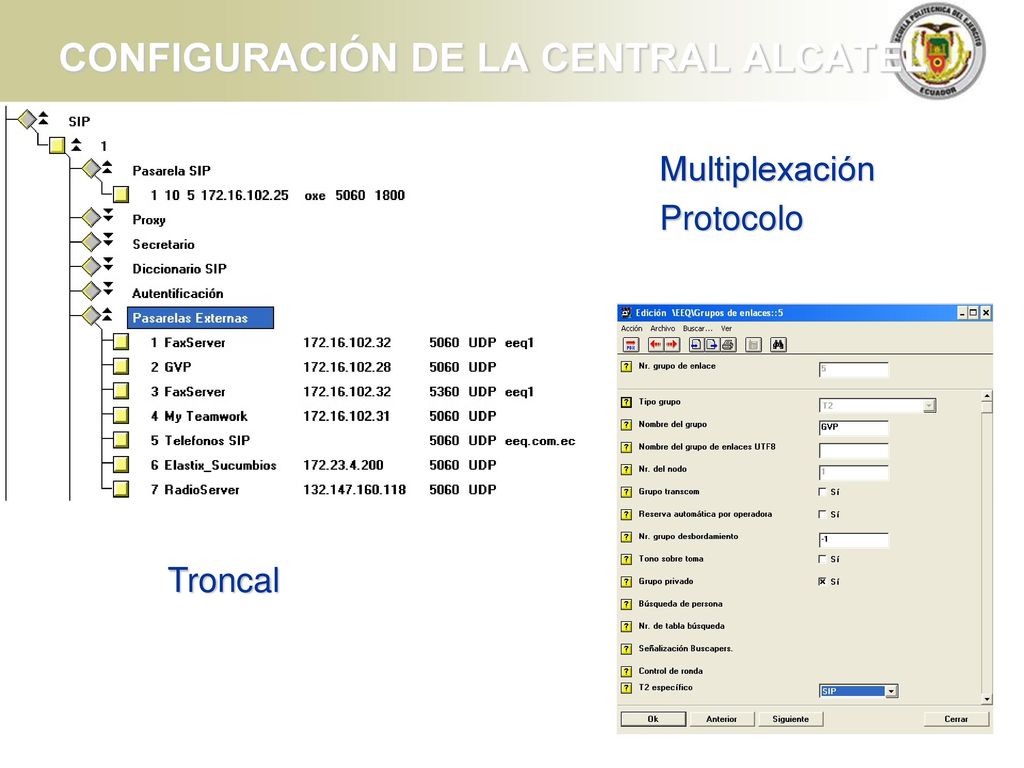The image size is (1024, 768).
Task: Expand the Autentificación tree node
Action: 108,289
